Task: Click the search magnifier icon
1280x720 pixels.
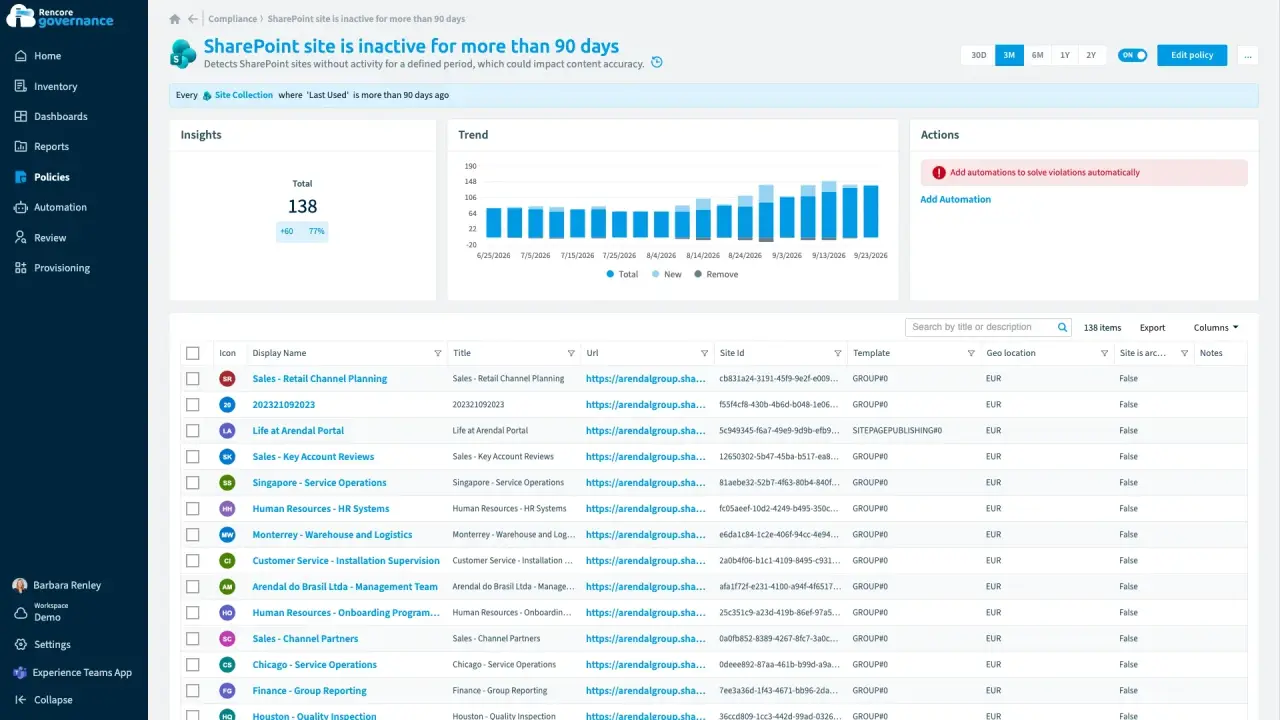Action: click(1063, 327)
